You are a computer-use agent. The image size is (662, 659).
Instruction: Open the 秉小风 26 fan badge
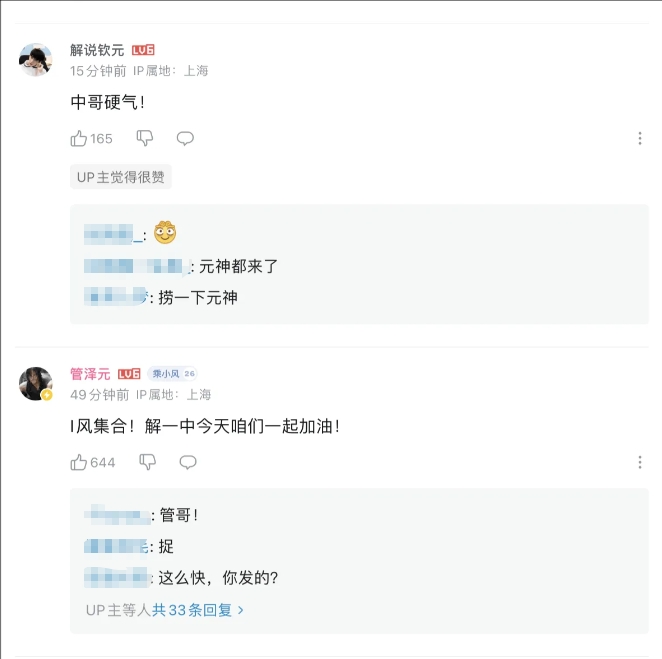coord(172,374)
